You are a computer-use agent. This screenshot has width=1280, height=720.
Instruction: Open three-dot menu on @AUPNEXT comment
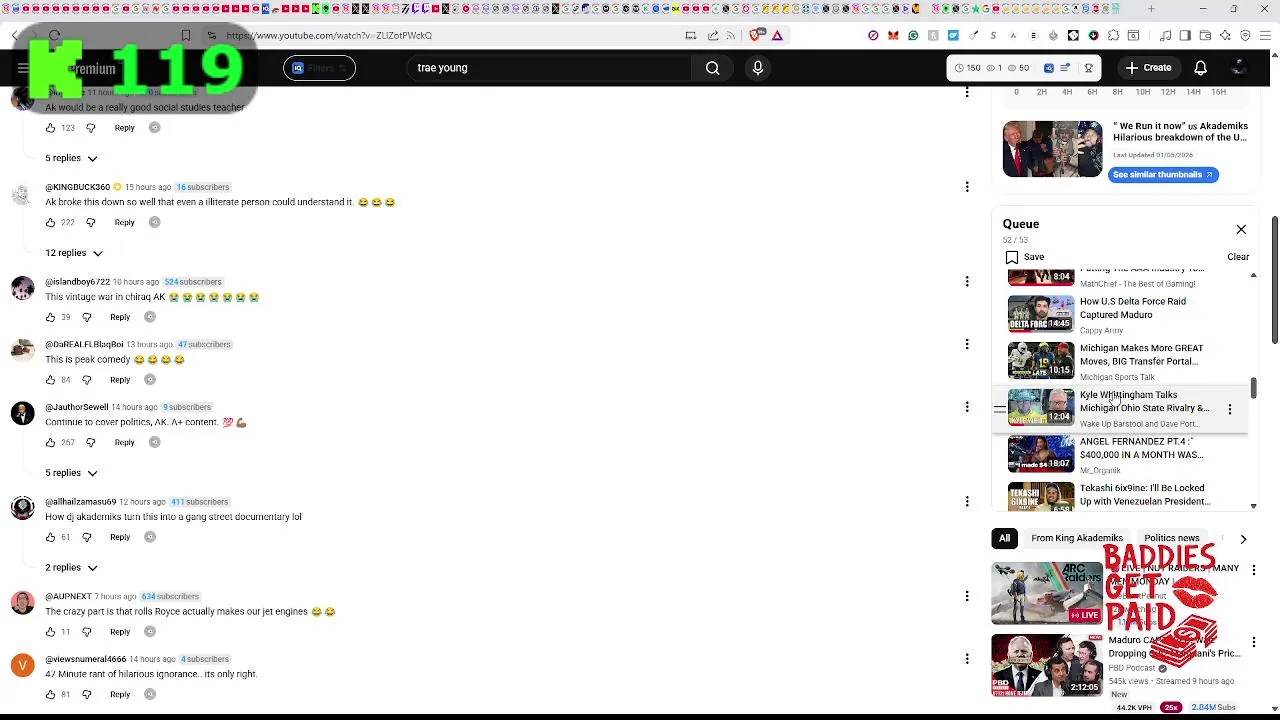pos(967,596)
